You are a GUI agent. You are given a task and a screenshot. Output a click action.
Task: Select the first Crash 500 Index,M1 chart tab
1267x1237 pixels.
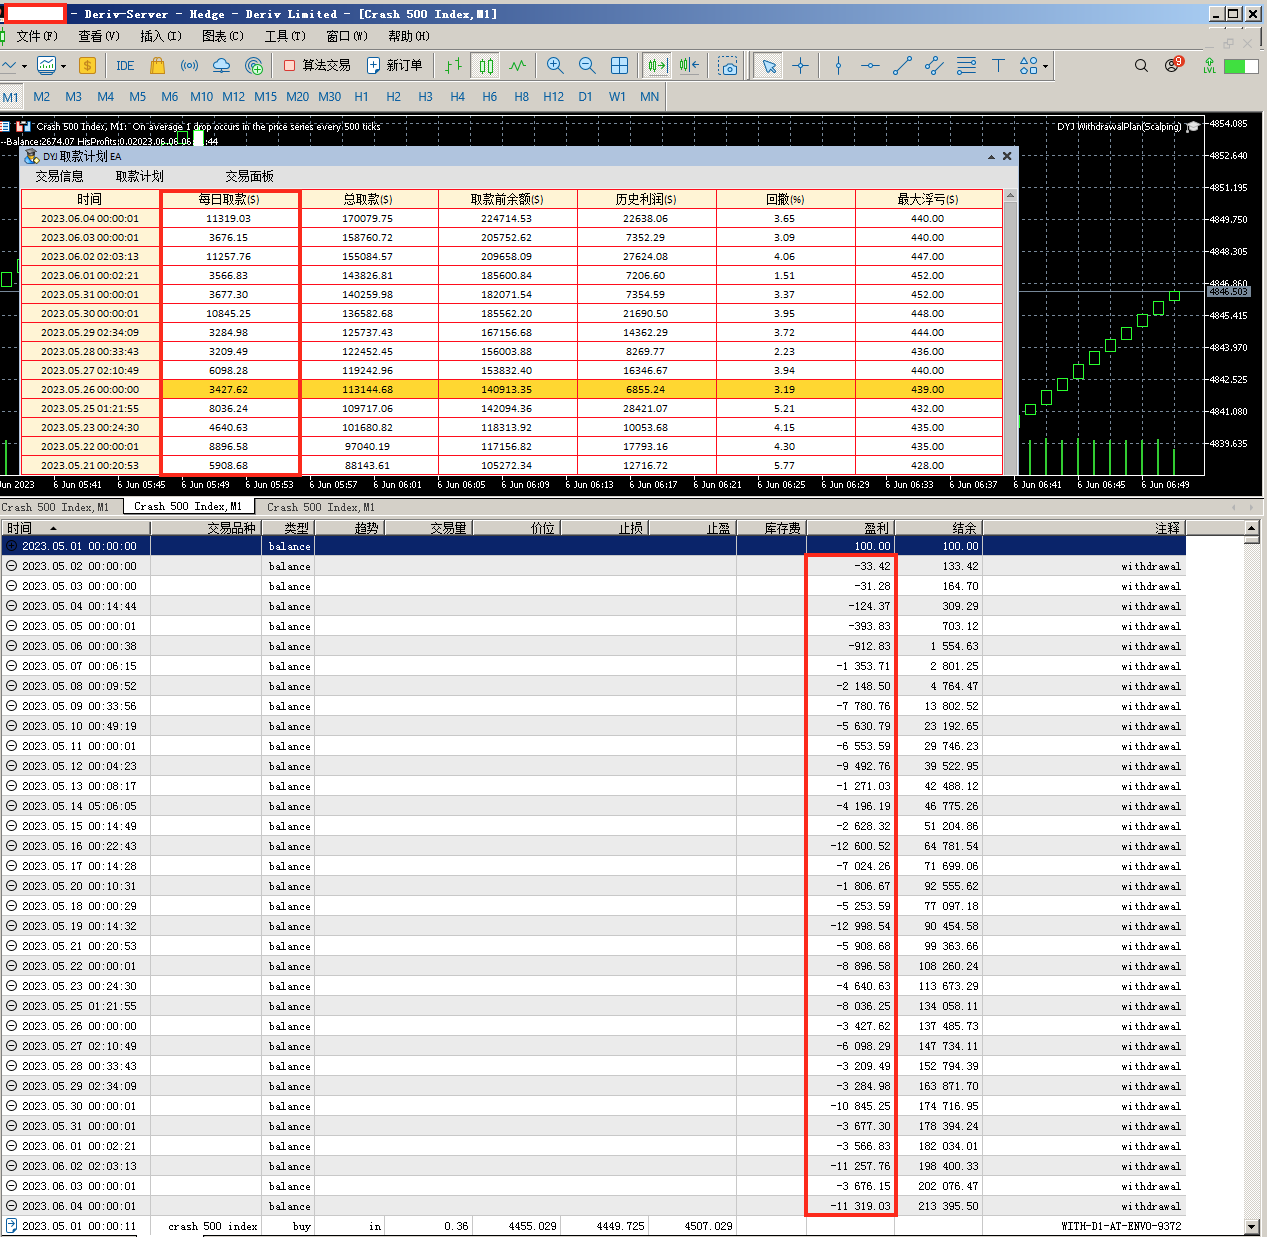[x=55, y=507]
